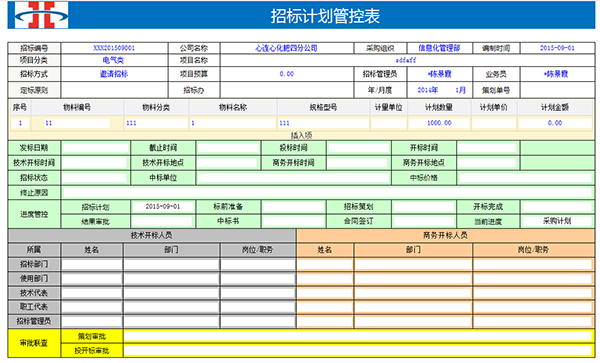600x363 pixels.
Task: Open the 招标方式 field showing 邀请招标
Action: point(114,74)
